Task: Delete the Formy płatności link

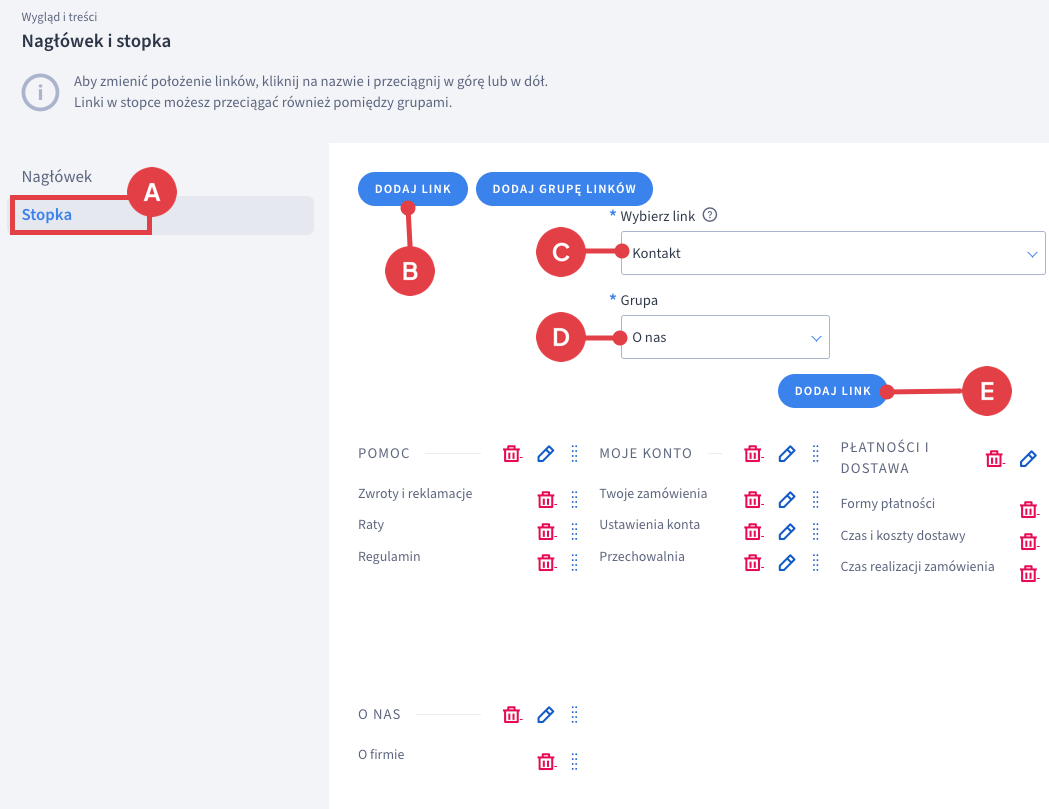Action: coord(1028,510)
